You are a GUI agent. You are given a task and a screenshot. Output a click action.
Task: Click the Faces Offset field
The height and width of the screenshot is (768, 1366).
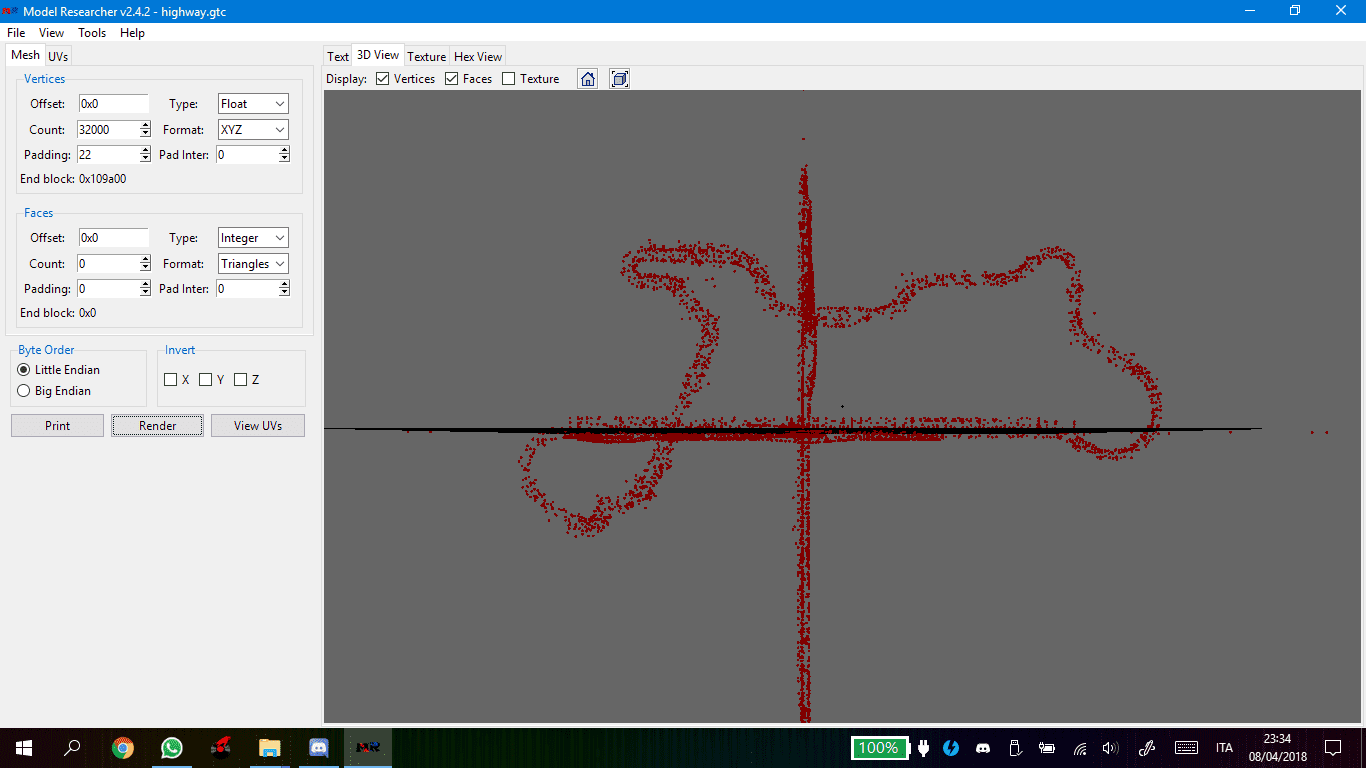[x=113, y=238]
